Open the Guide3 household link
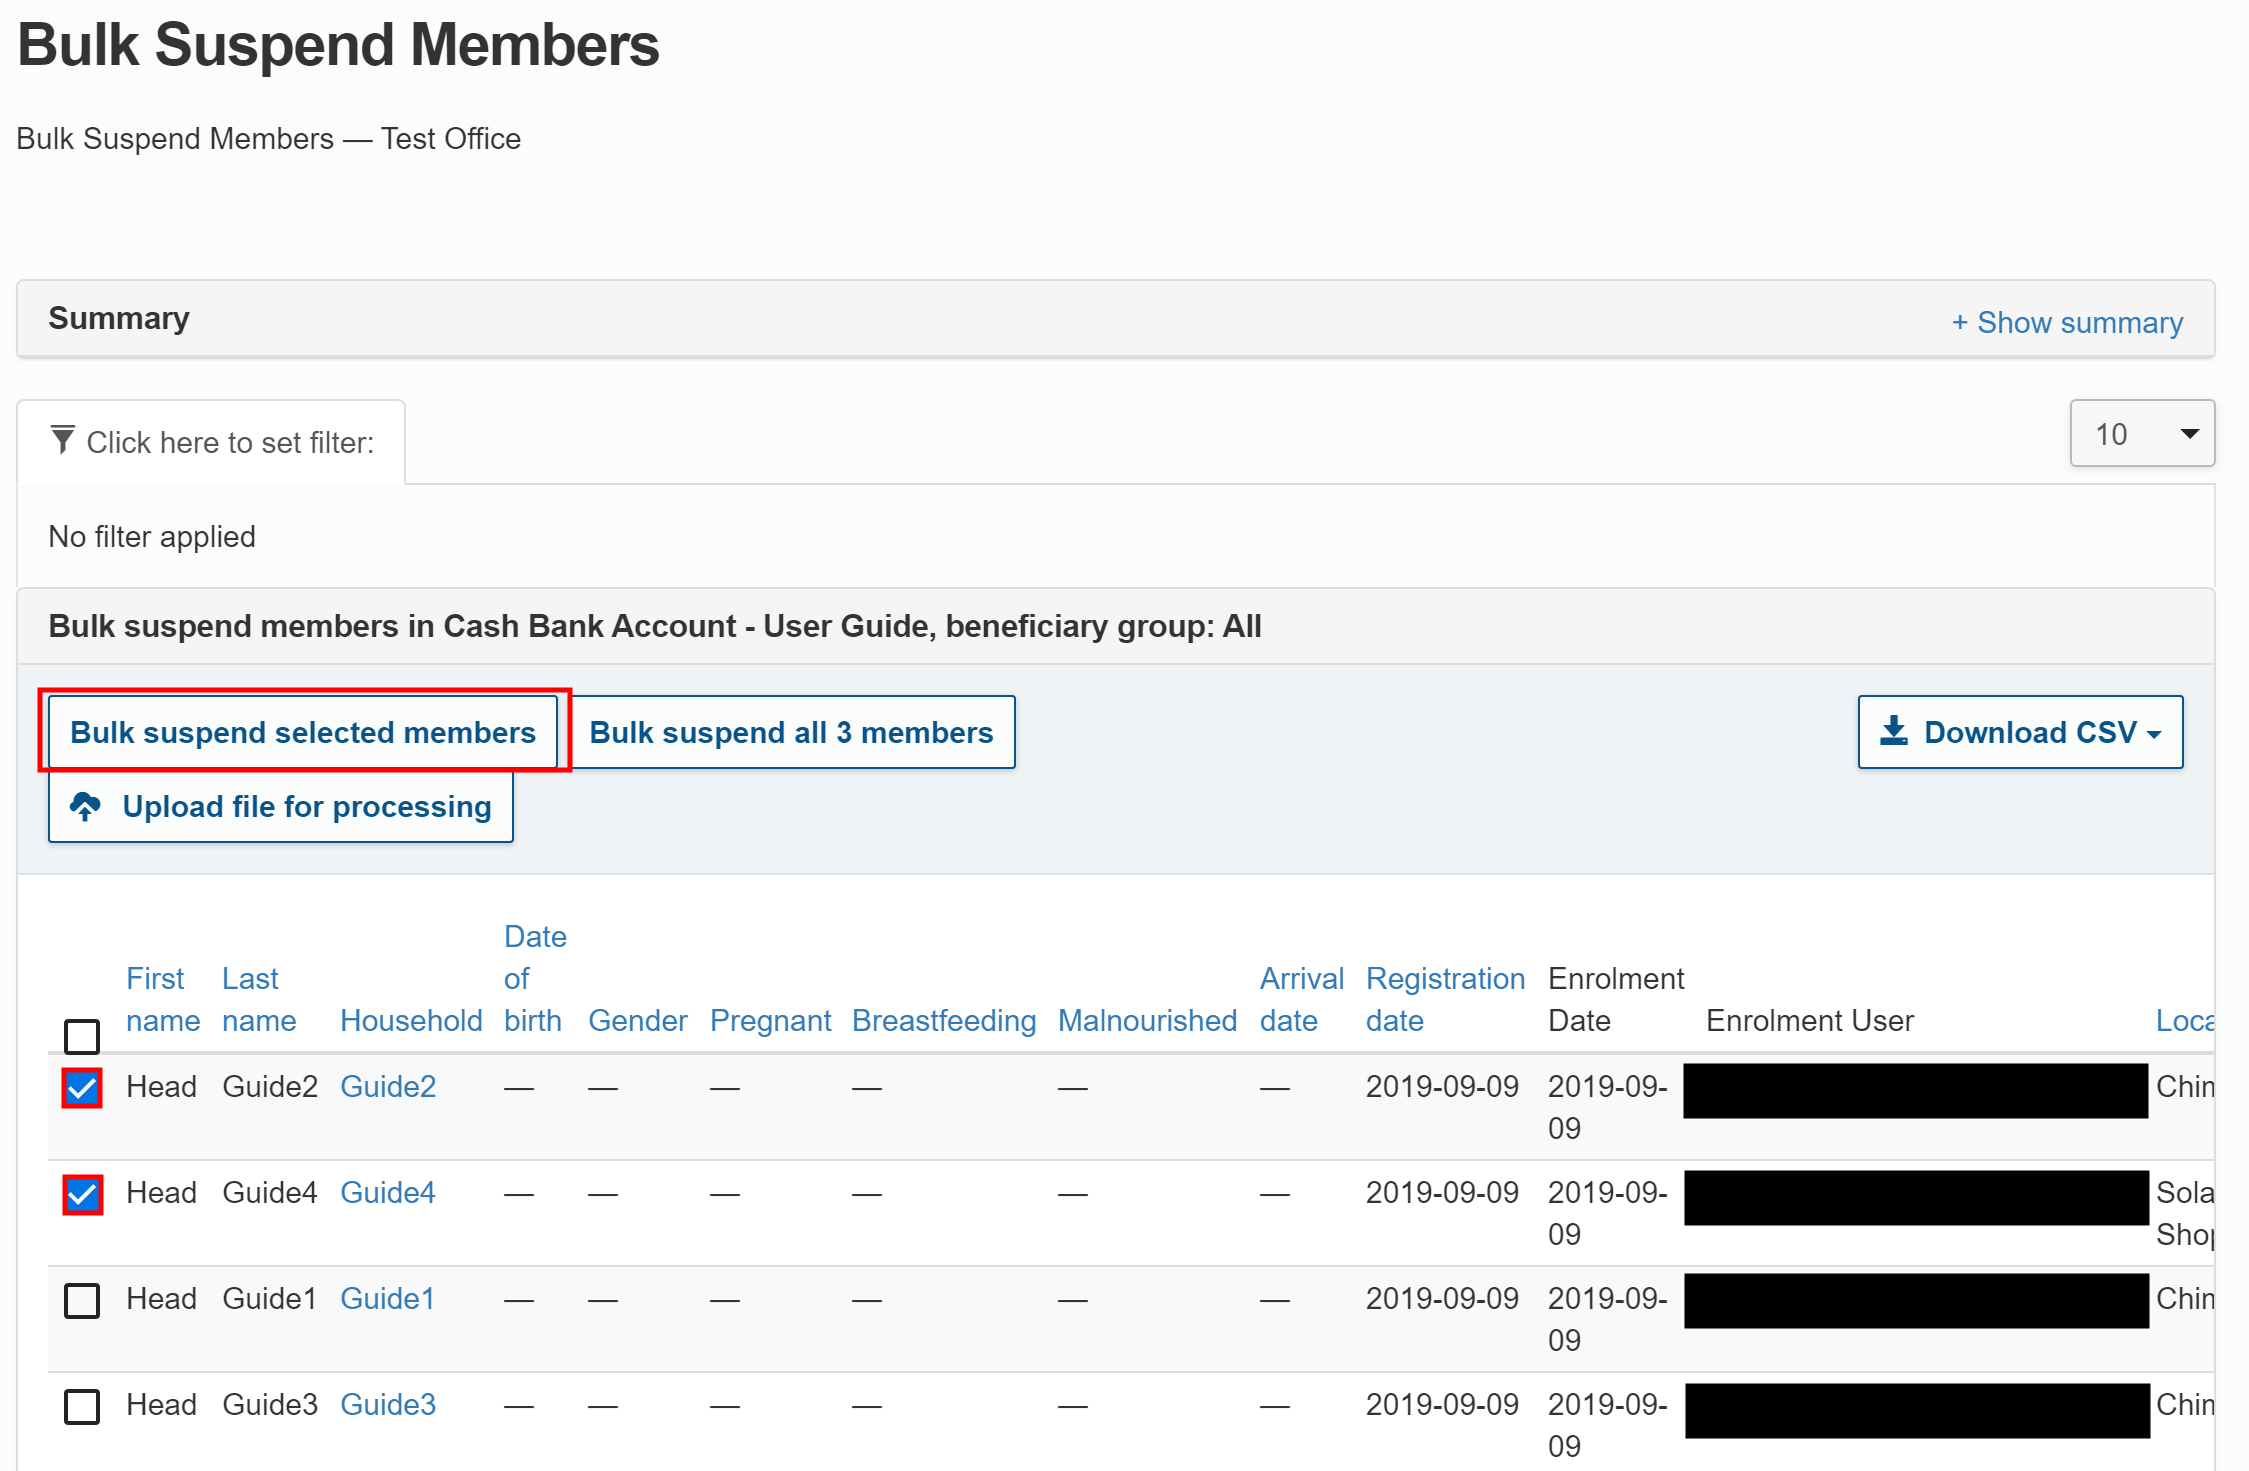Viewport: 2249px width, 1471px height. click(388, 1404)
